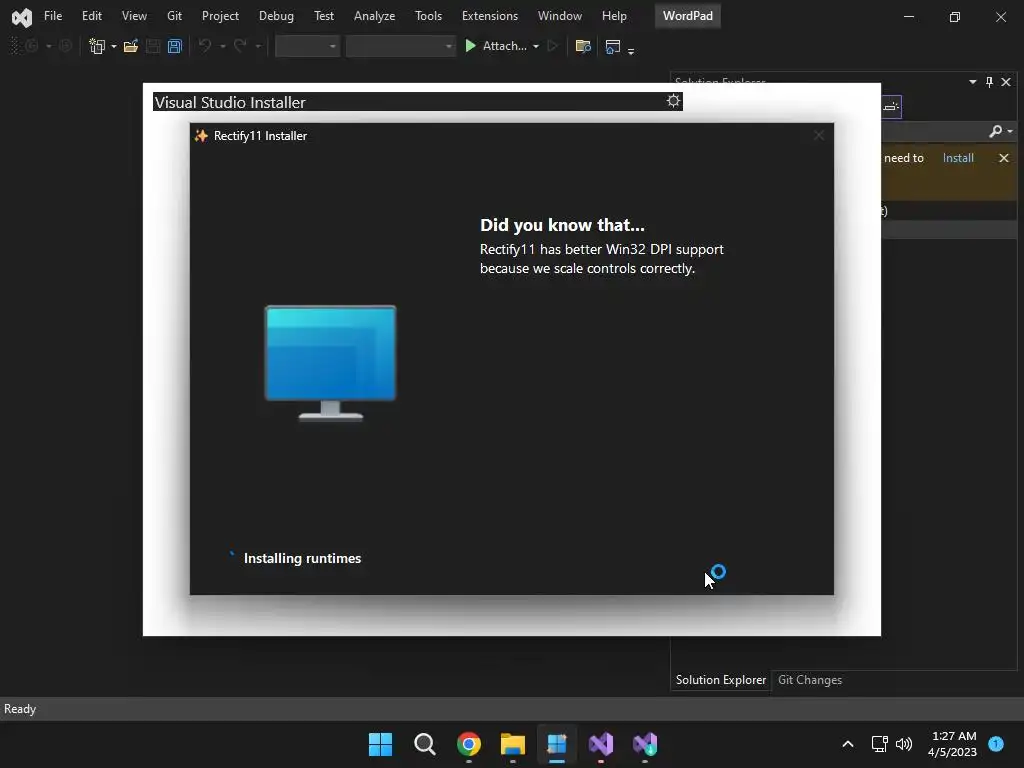This screenshot has height=768, width=1024.
Task: Click the blue monitor image
Action: click(x=330, y=363)
